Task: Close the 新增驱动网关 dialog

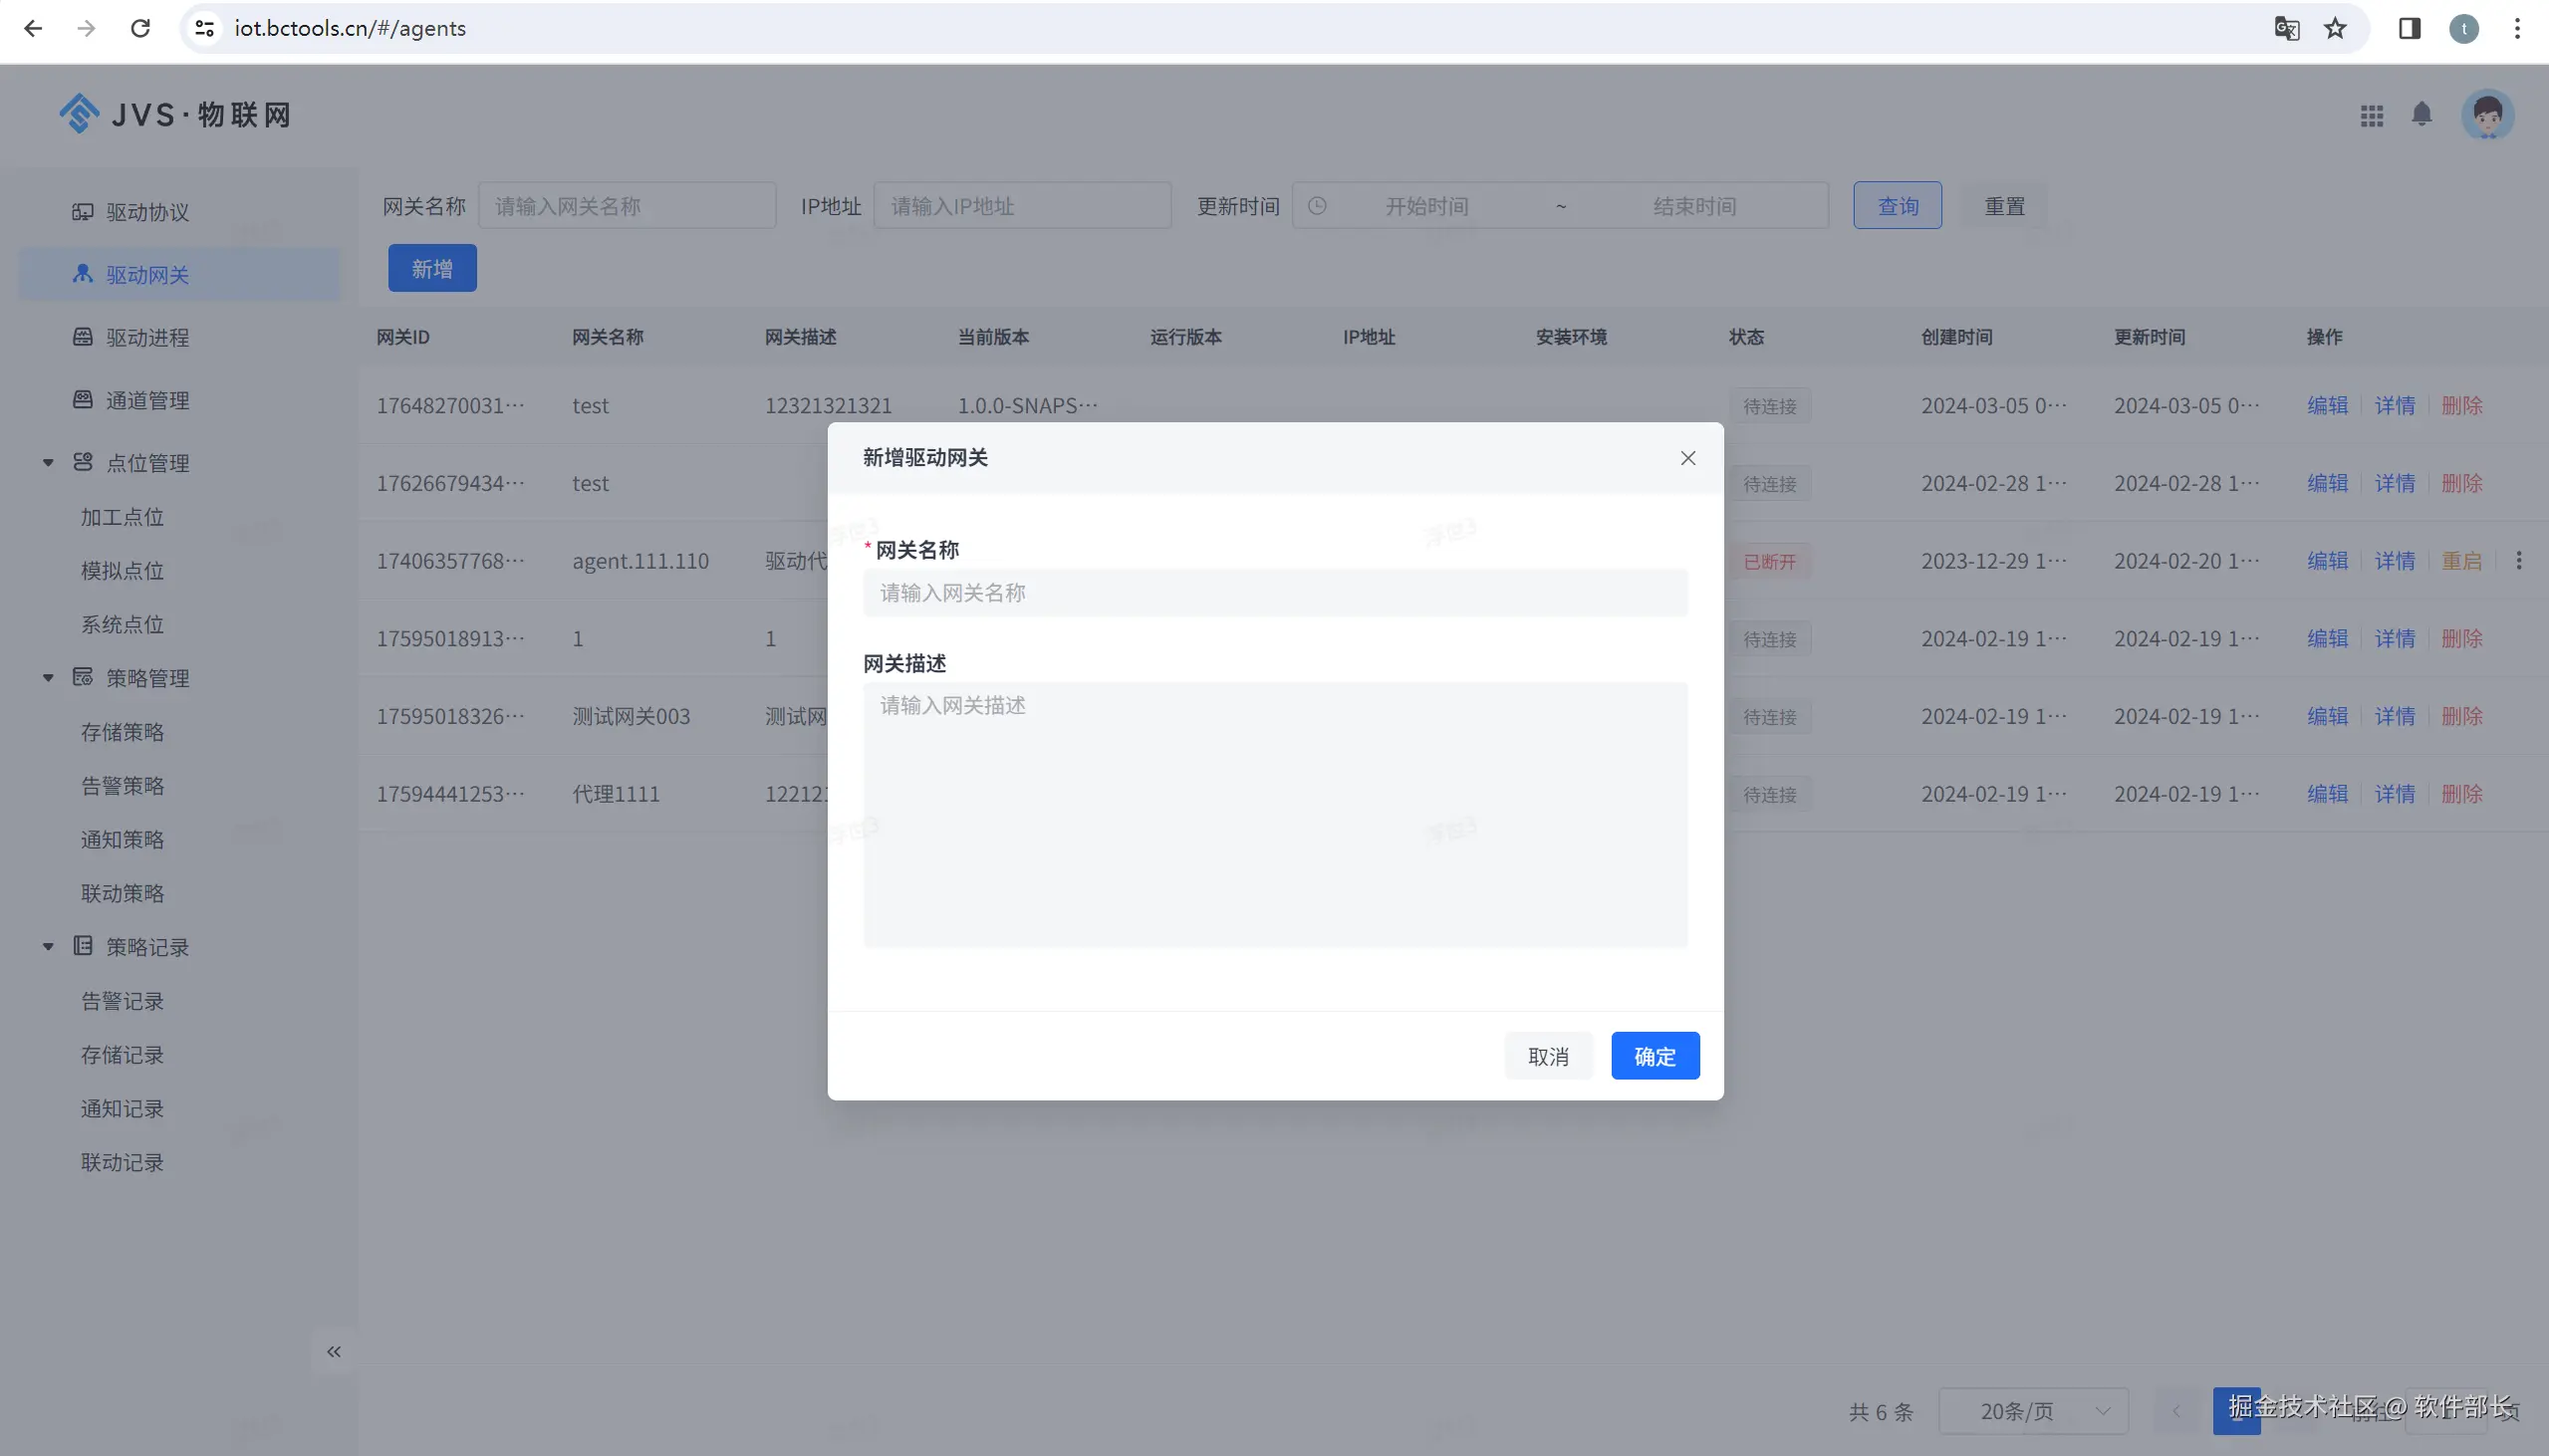Action: point(1687,458)
